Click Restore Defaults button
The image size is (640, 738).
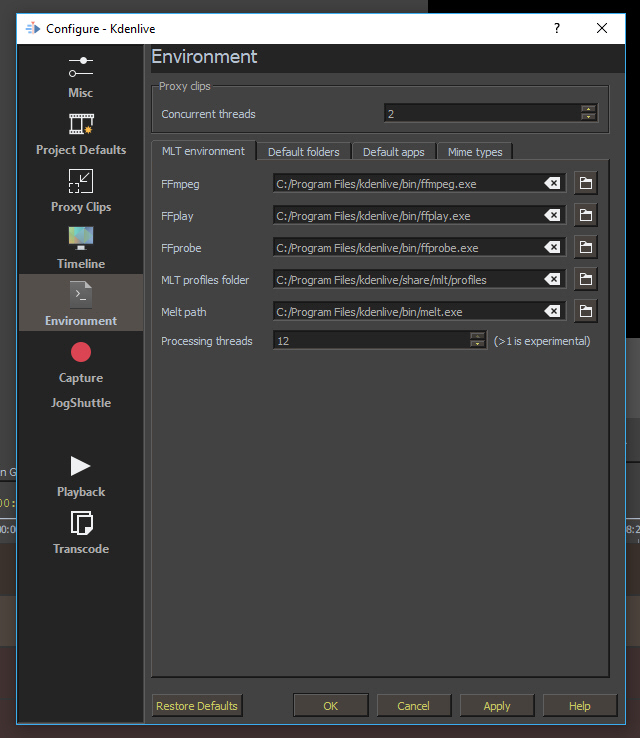point(197,706)
